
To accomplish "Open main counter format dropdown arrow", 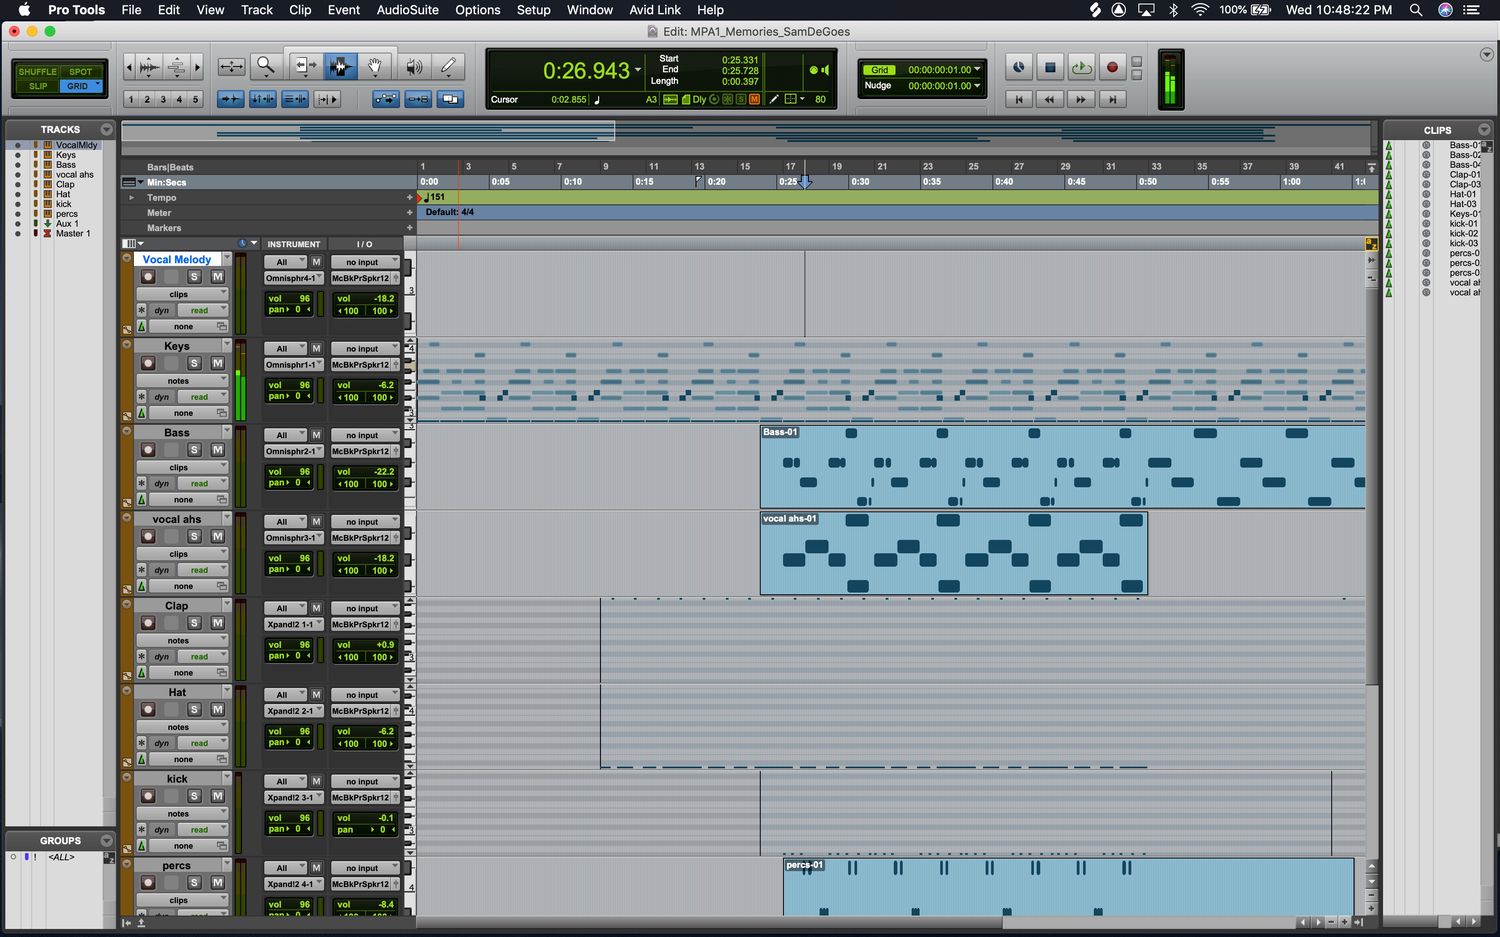I will [x=638, y=70].
